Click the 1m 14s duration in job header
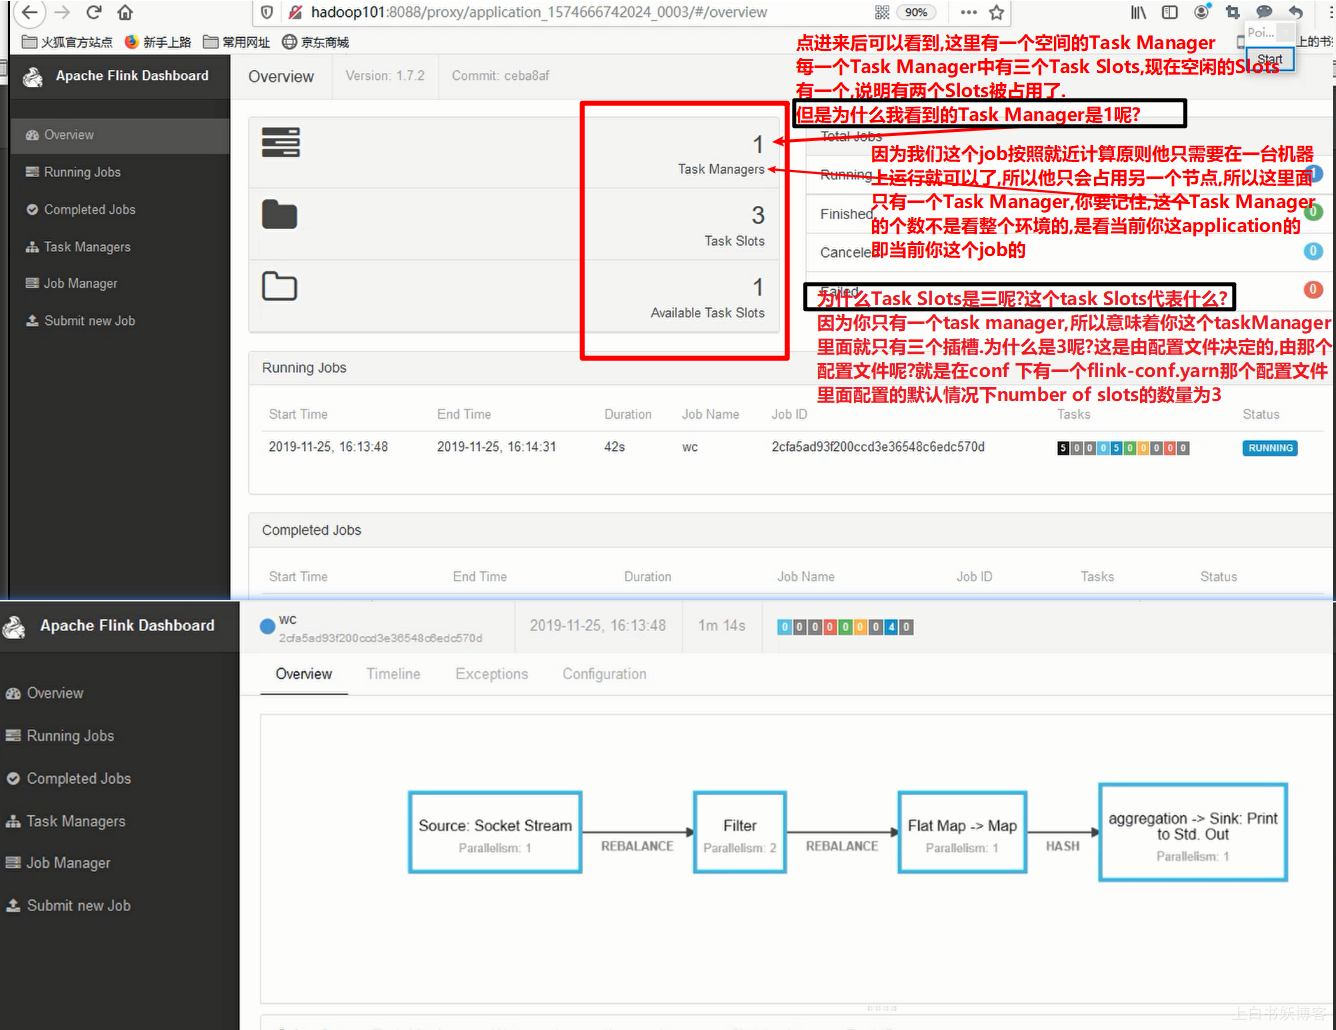1336x1030 pixels. (x=721, y=625)
